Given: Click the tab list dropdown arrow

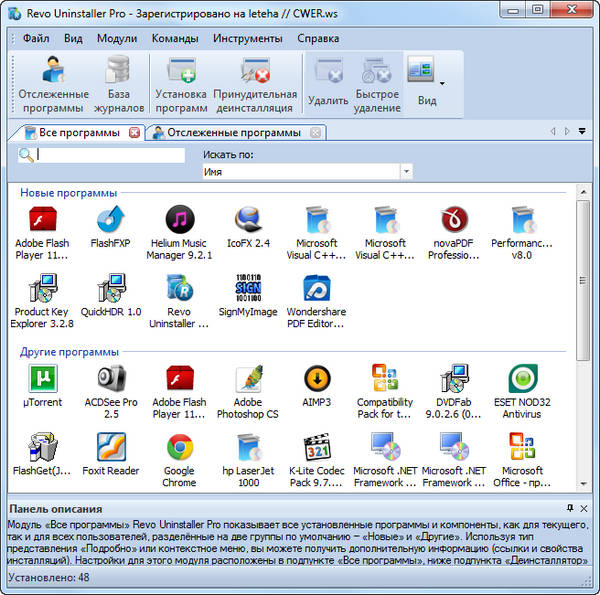Looking at the screenshot, I should coord(582,131).
